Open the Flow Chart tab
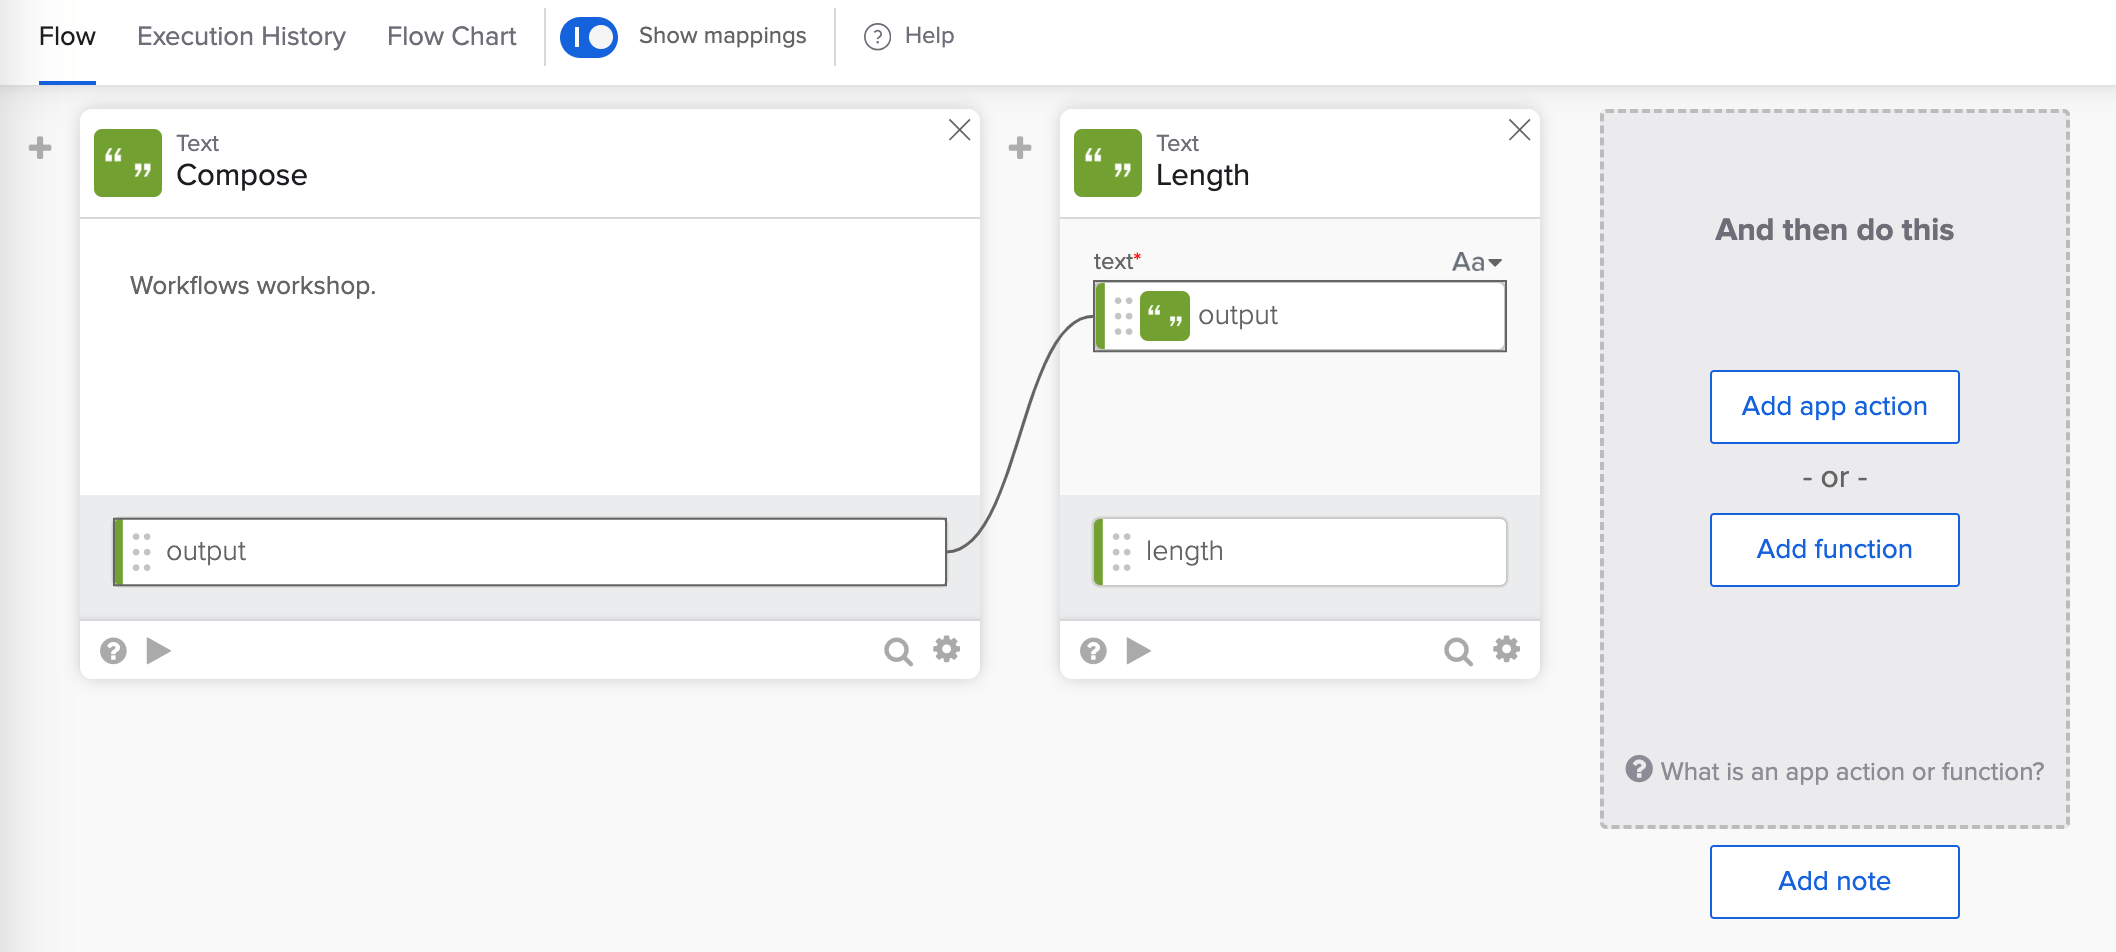The height and width of the screenshot is (952, 2116). click(451, 37)
